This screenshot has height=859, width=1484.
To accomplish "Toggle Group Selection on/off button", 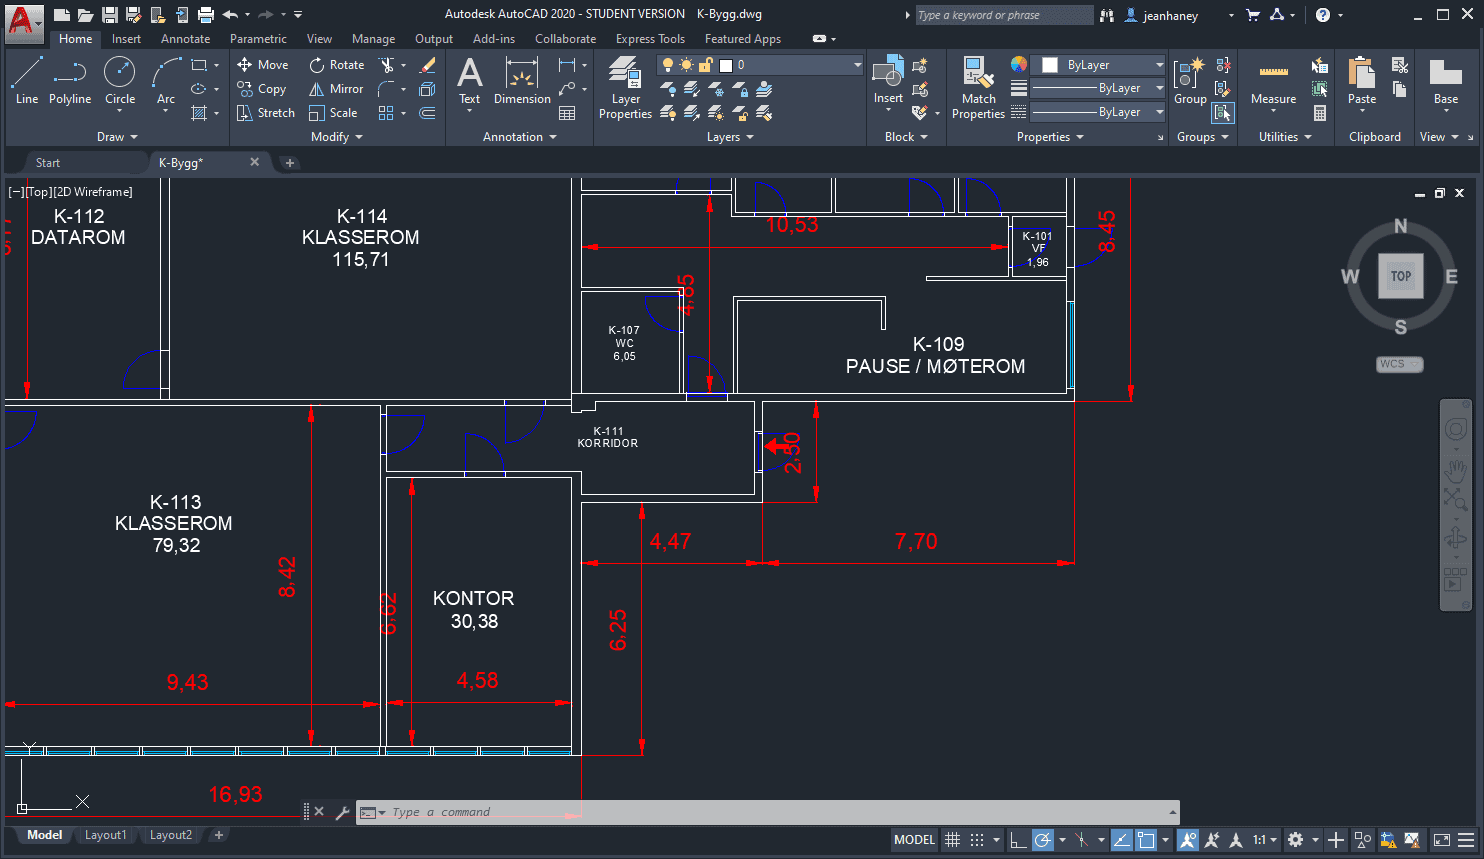I will (x=1222, y=113).
